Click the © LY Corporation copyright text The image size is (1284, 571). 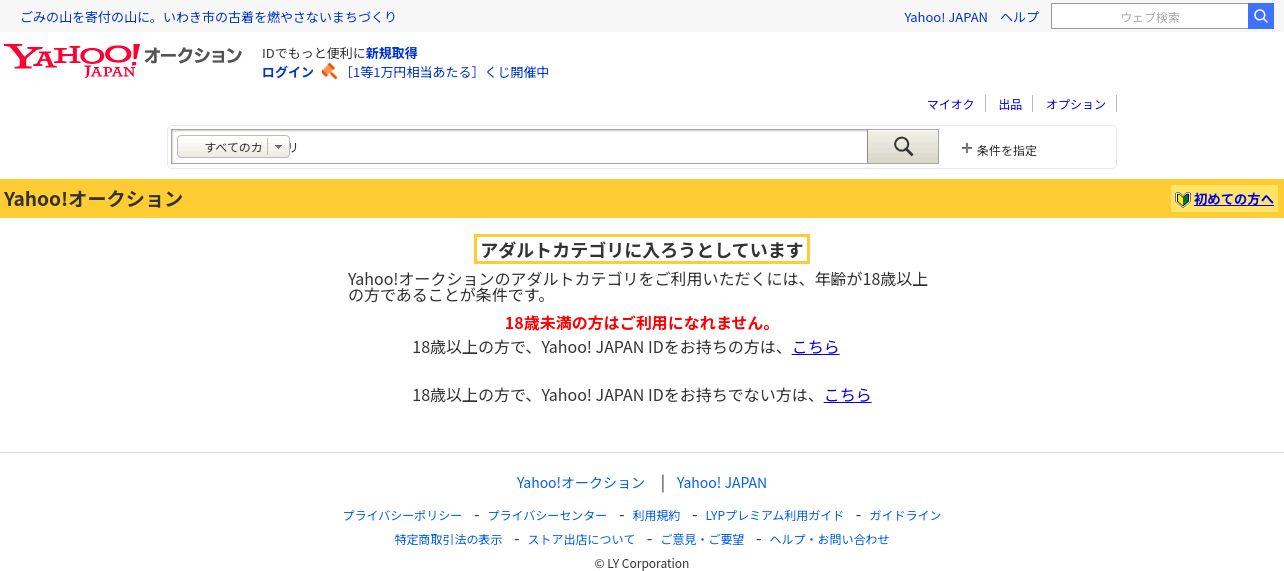pyautogui.click(x=642, y=563)
